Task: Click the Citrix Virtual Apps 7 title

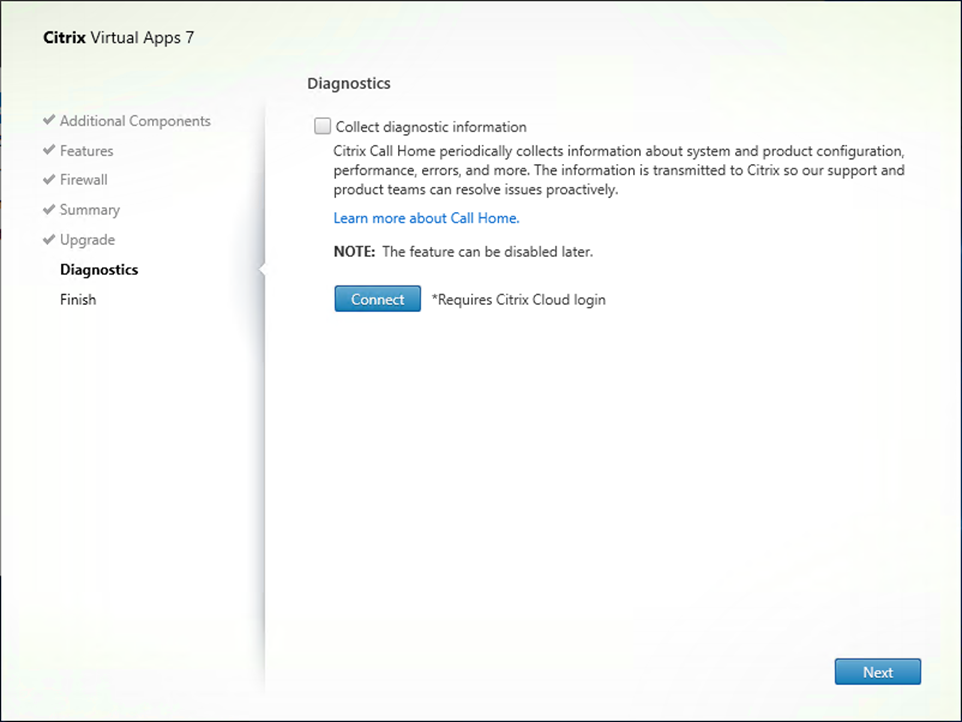Action: 118,38
